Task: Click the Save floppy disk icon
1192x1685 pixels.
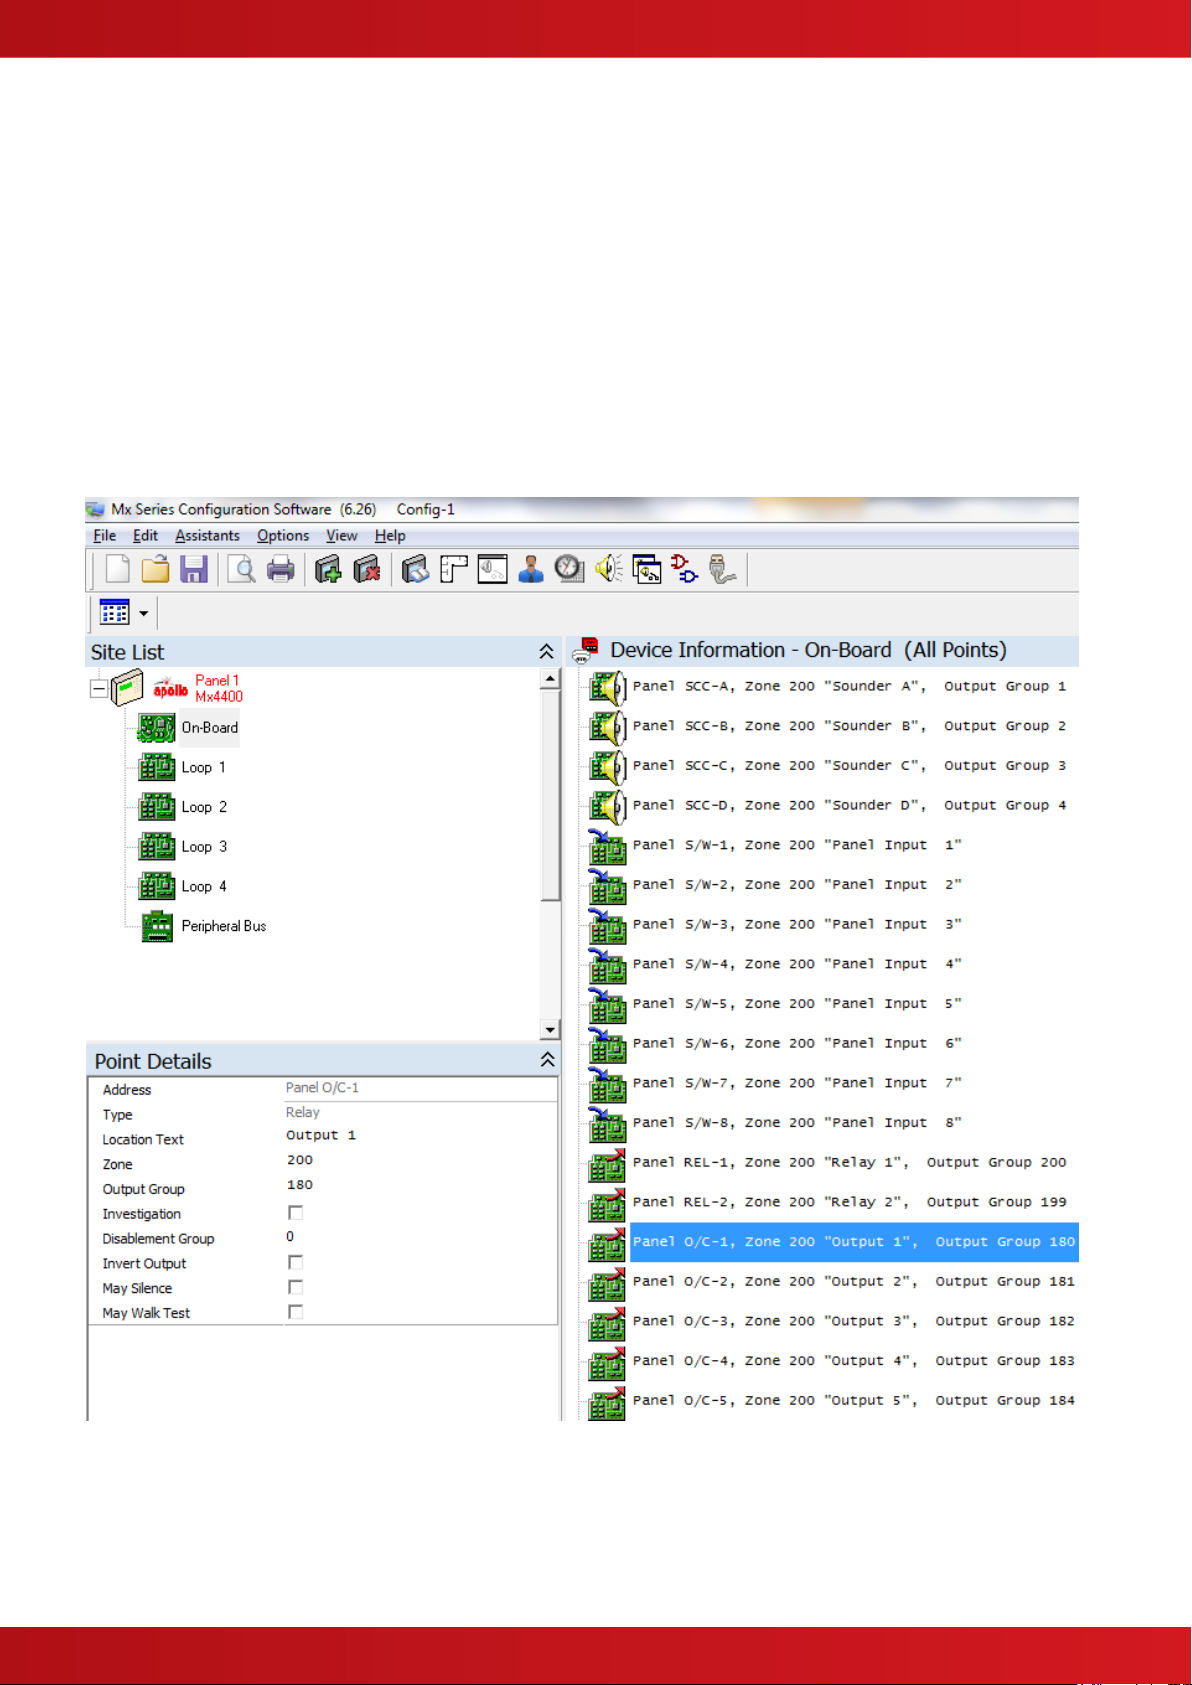Action: pos(193,570)
